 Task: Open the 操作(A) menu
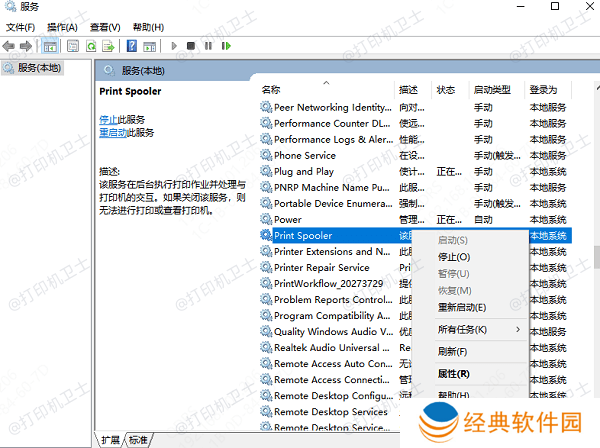pyautogui.click(x=61, y=27)
